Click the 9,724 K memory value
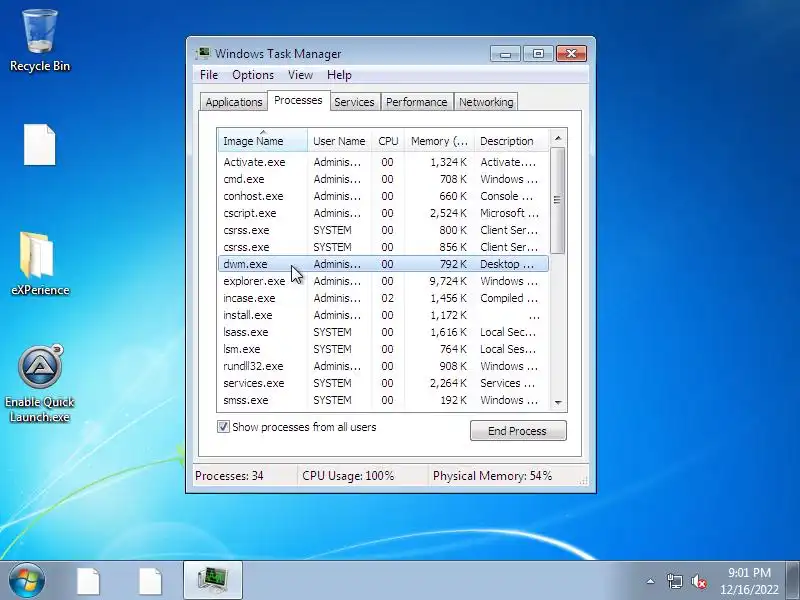 point(448,281)
